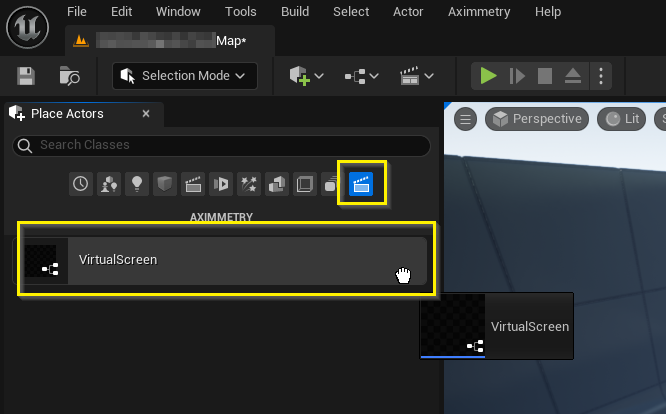Click the Unreal Engine logo icon
The height and width of the screenshot is (414, 666).
[28, 28]
